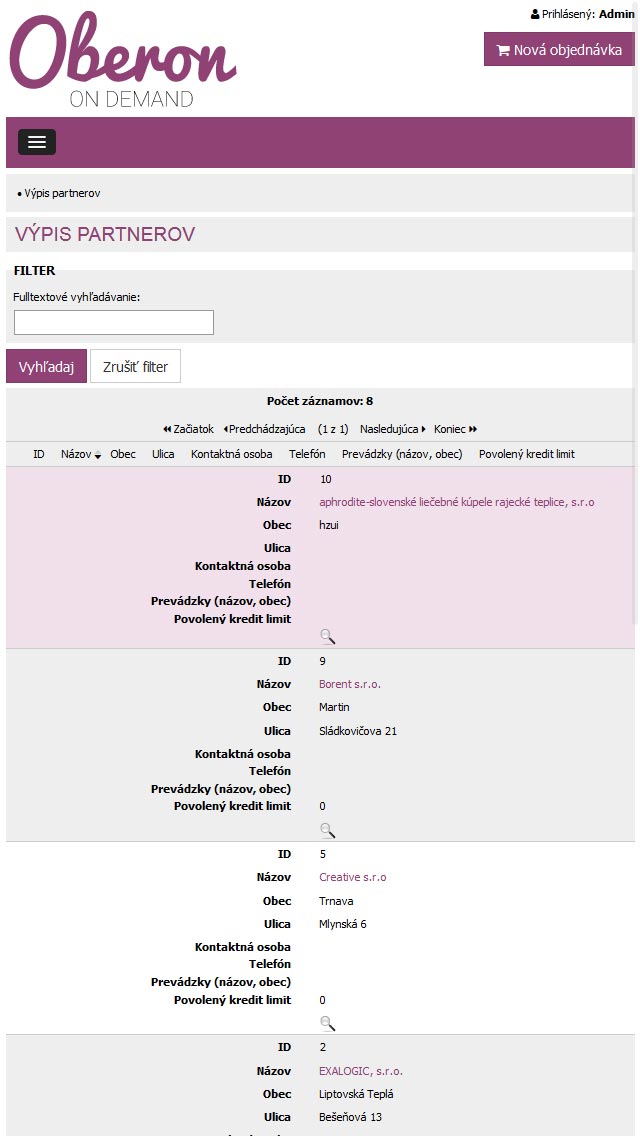This screenshot has height=1136, width=640.
Task: Open the hamburger navigation menu
Action: coord(37,142)
